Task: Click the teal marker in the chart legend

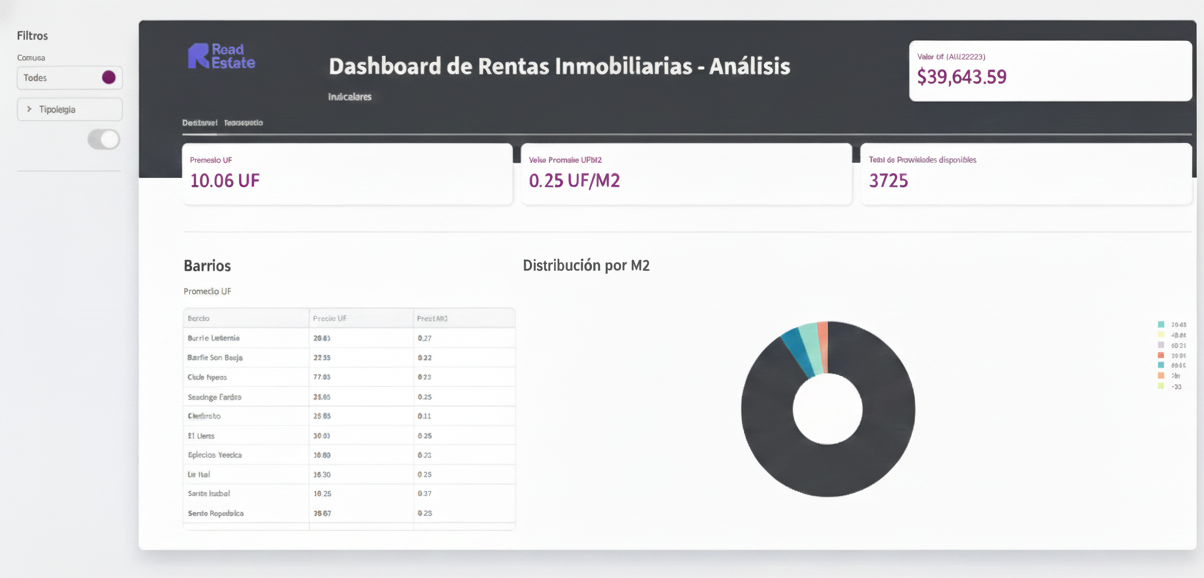Action: pyautogui.click(x=1160, y=325)
